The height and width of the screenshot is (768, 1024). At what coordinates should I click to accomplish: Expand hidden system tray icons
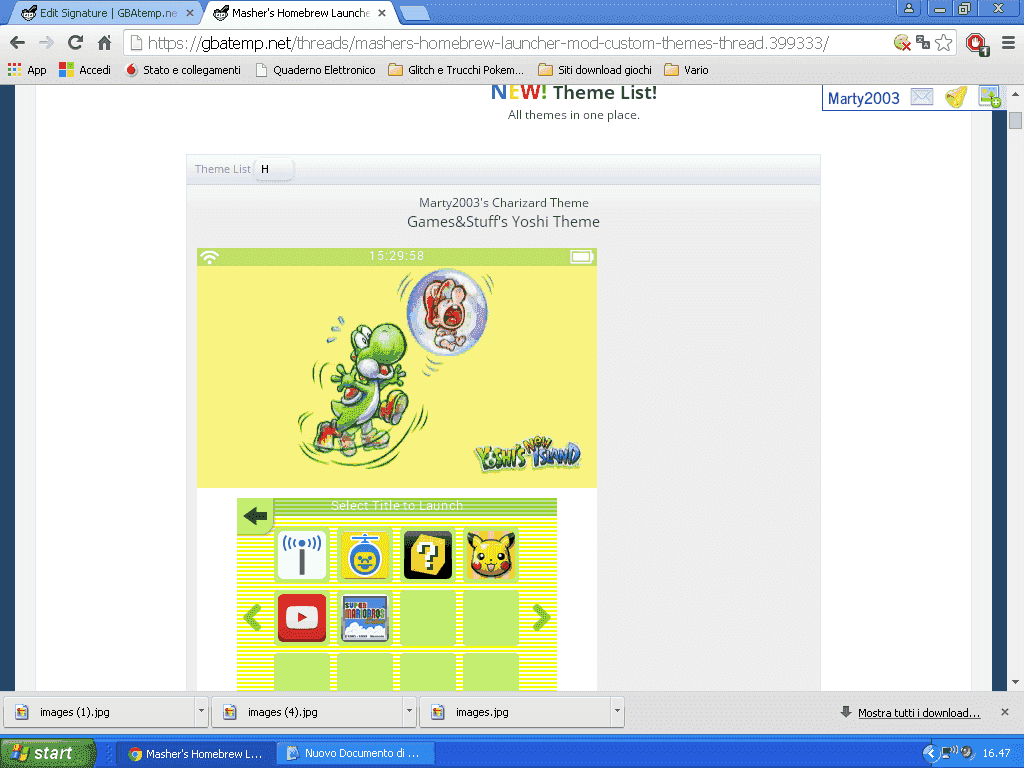tap(931, 754)
